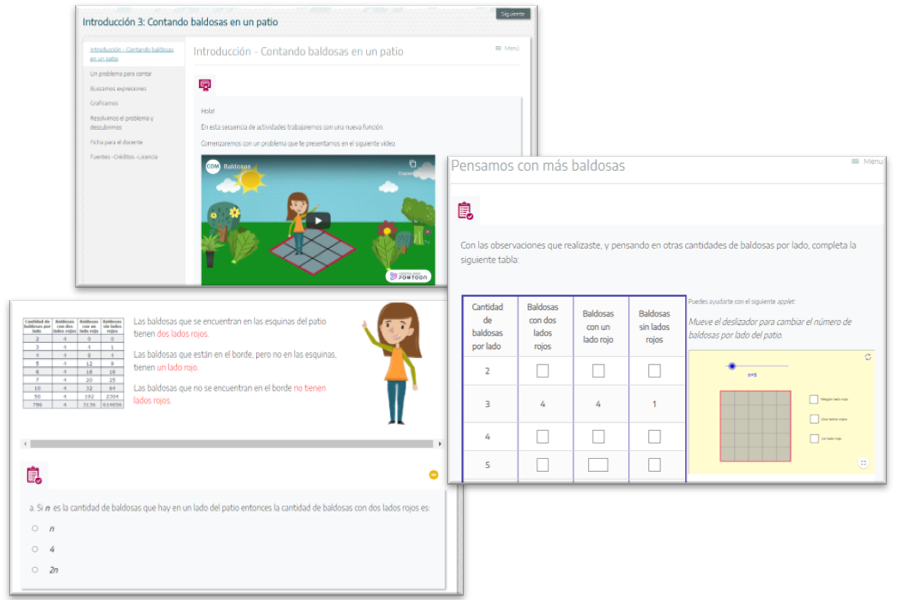Click table header 'Baldosas con un lado rojo'
898x600 pixels.
[598, 326]
